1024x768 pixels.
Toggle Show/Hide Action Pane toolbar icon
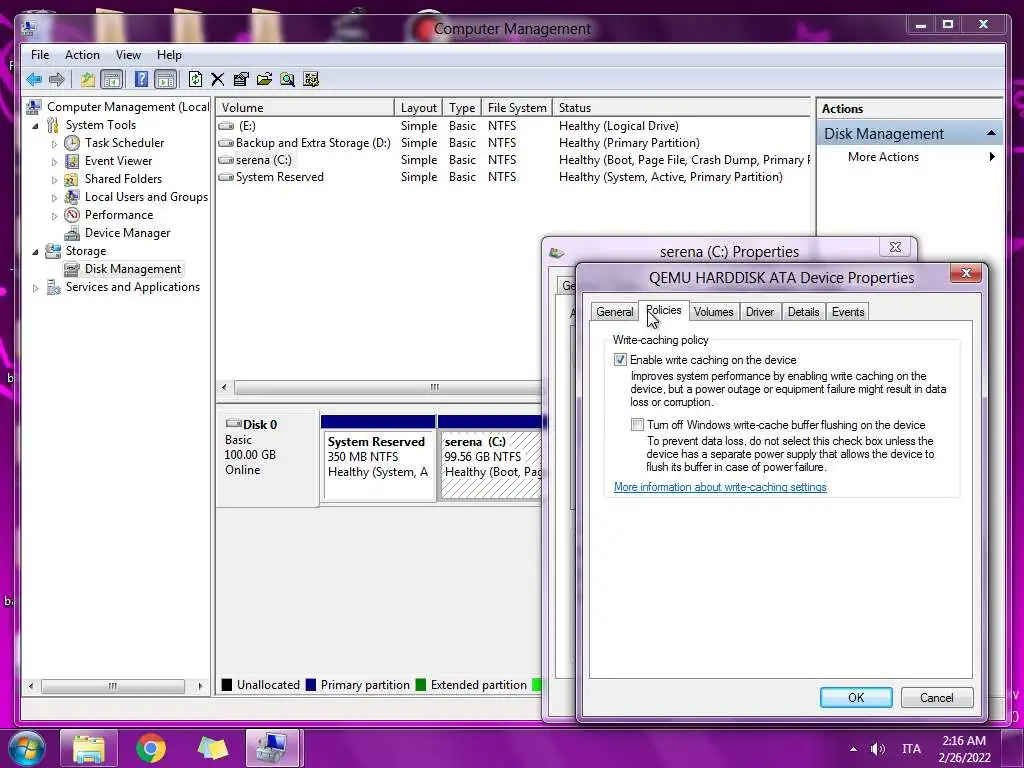(x=166, y=80)
